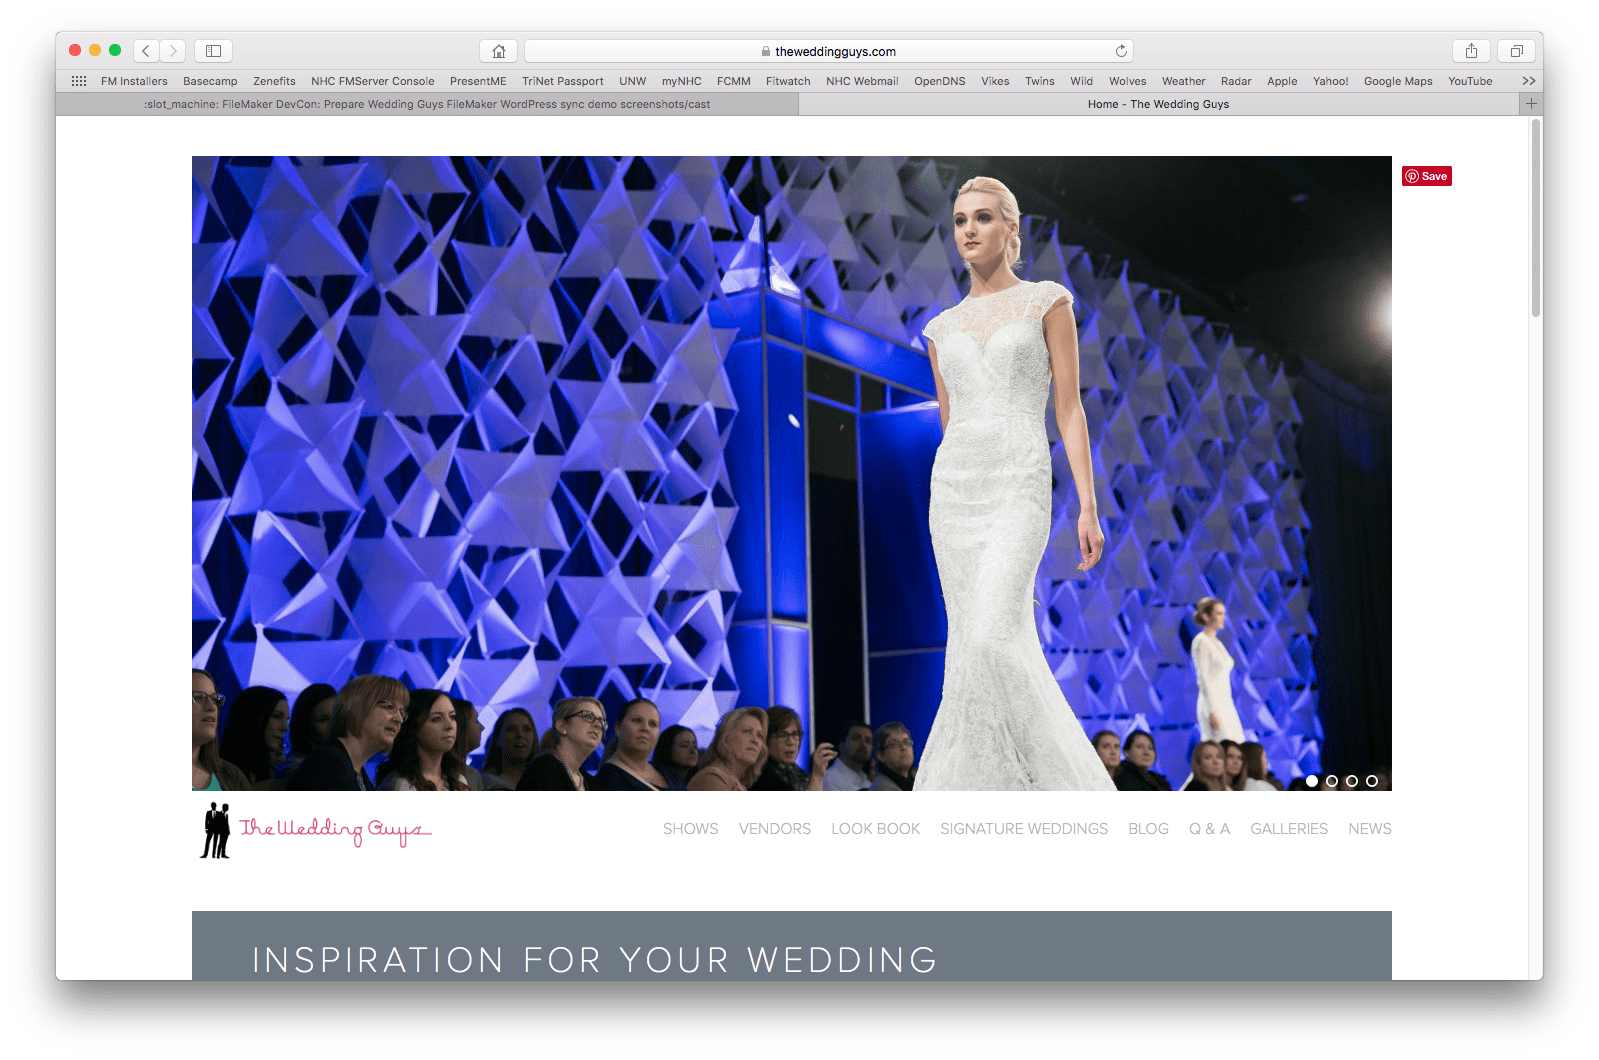The width and height of the screenshot is (1599, 1060).
Task: Open the Home page button
Action: tap(499, 51)
